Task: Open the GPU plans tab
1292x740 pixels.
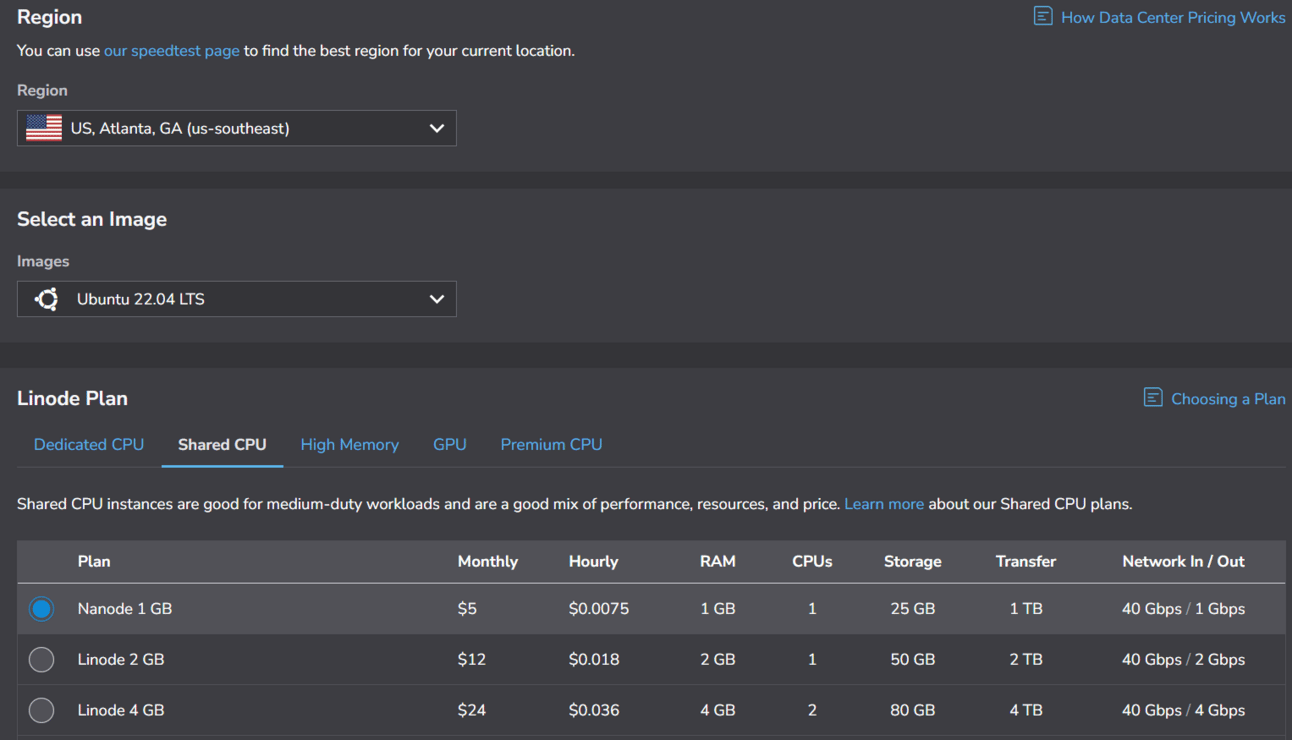Action: [x=449, y=444]
